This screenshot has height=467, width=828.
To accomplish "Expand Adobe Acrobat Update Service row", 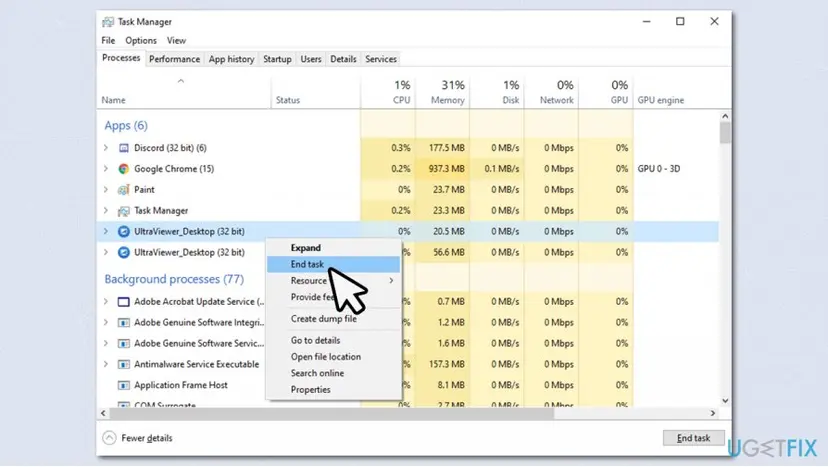I will (106, 302).
